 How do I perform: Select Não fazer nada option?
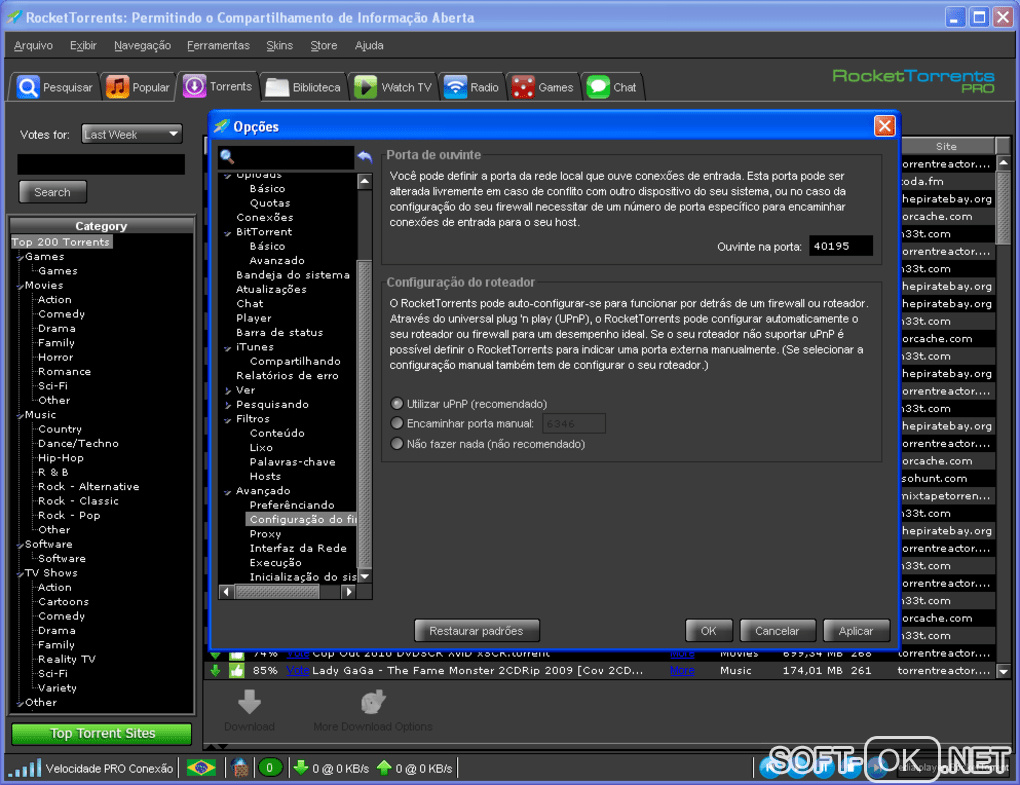tap(397, 444)
